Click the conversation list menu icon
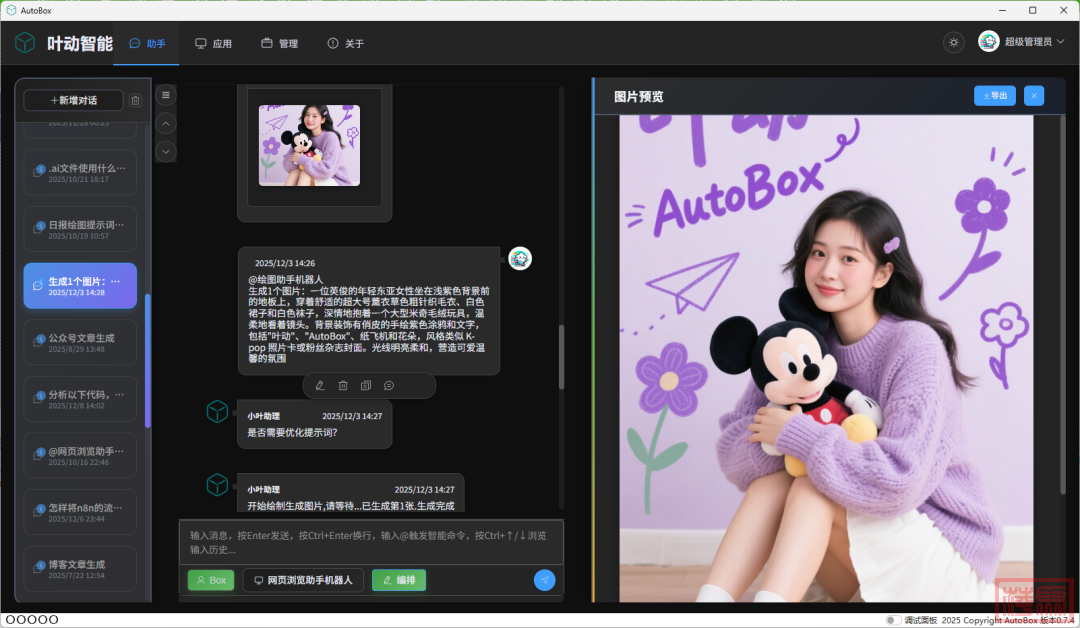This screenshot has width=1080, height=628. [167, 95]
